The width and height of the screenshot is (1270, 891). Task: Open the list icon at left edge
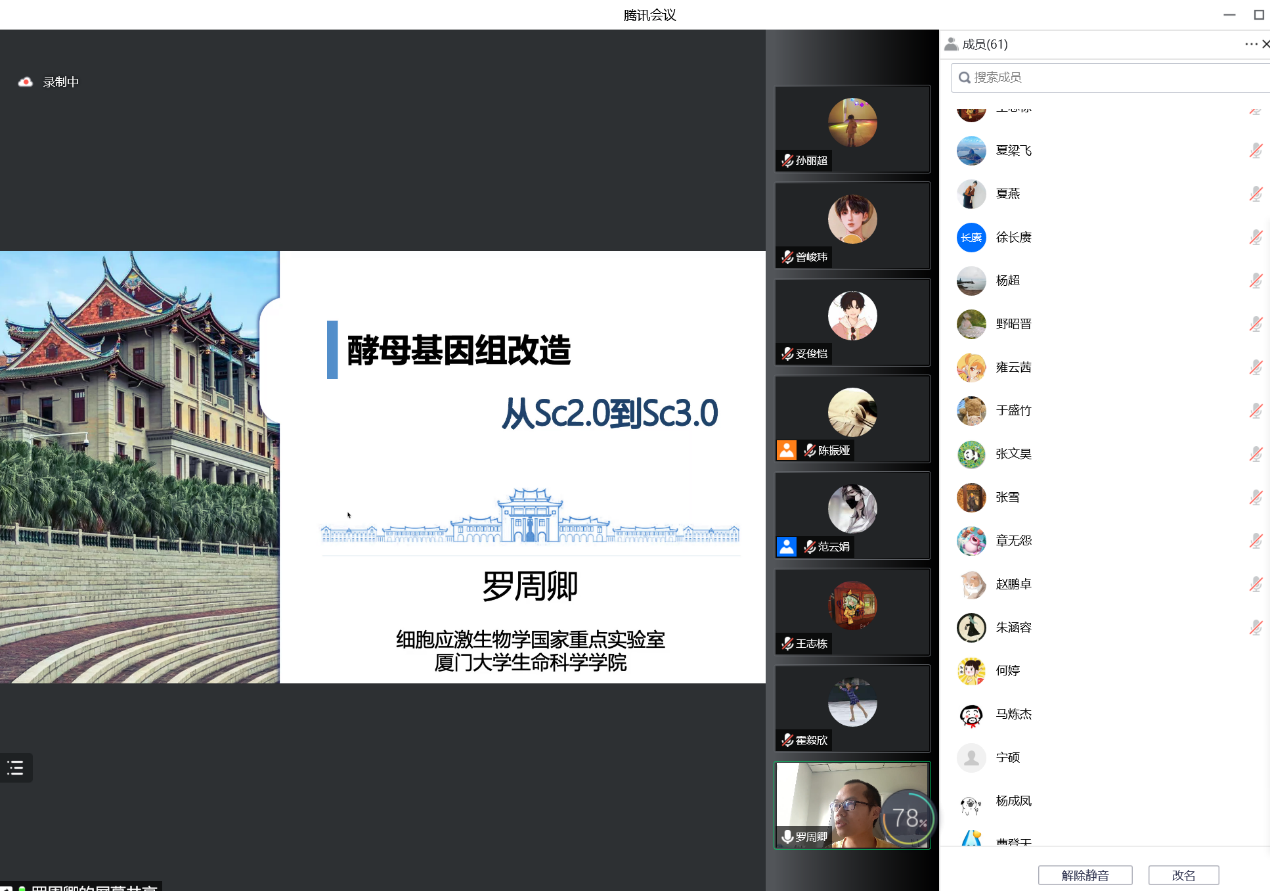tap(15, 768)
